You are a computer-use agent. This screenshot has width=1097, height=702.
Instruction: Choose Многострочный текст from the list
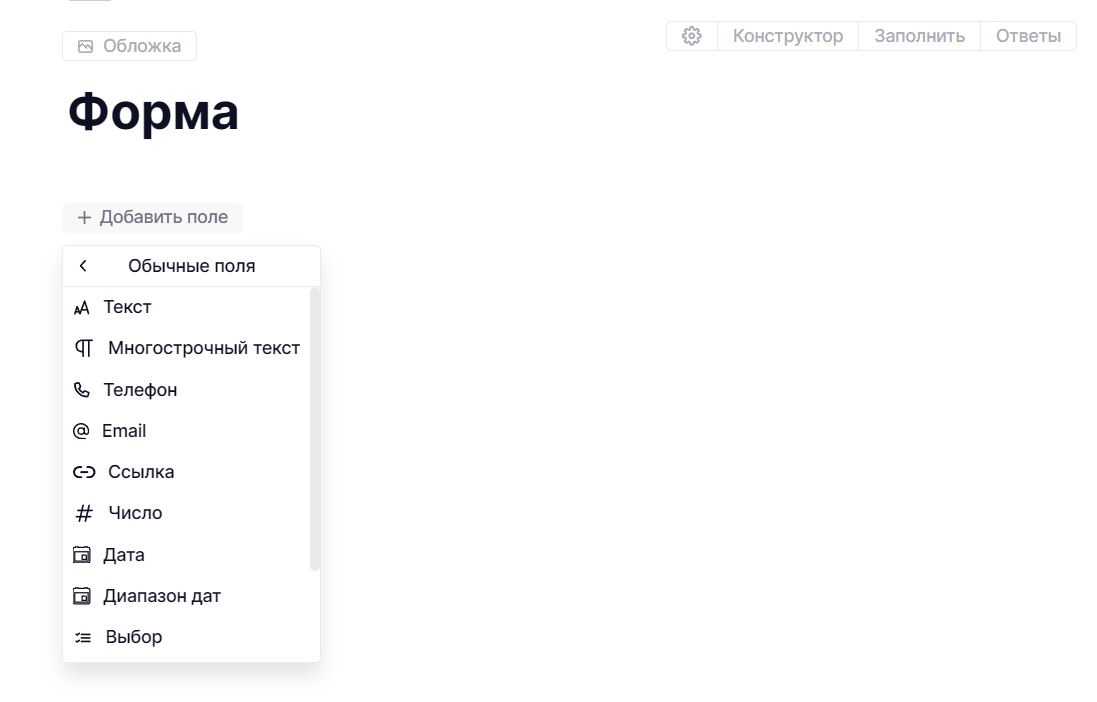tap(203, 349)
